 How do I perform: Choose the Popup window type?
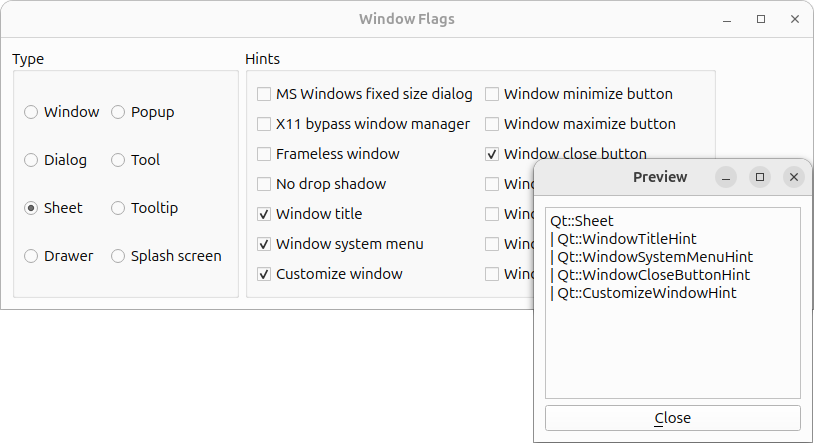(x=119, y=112)
